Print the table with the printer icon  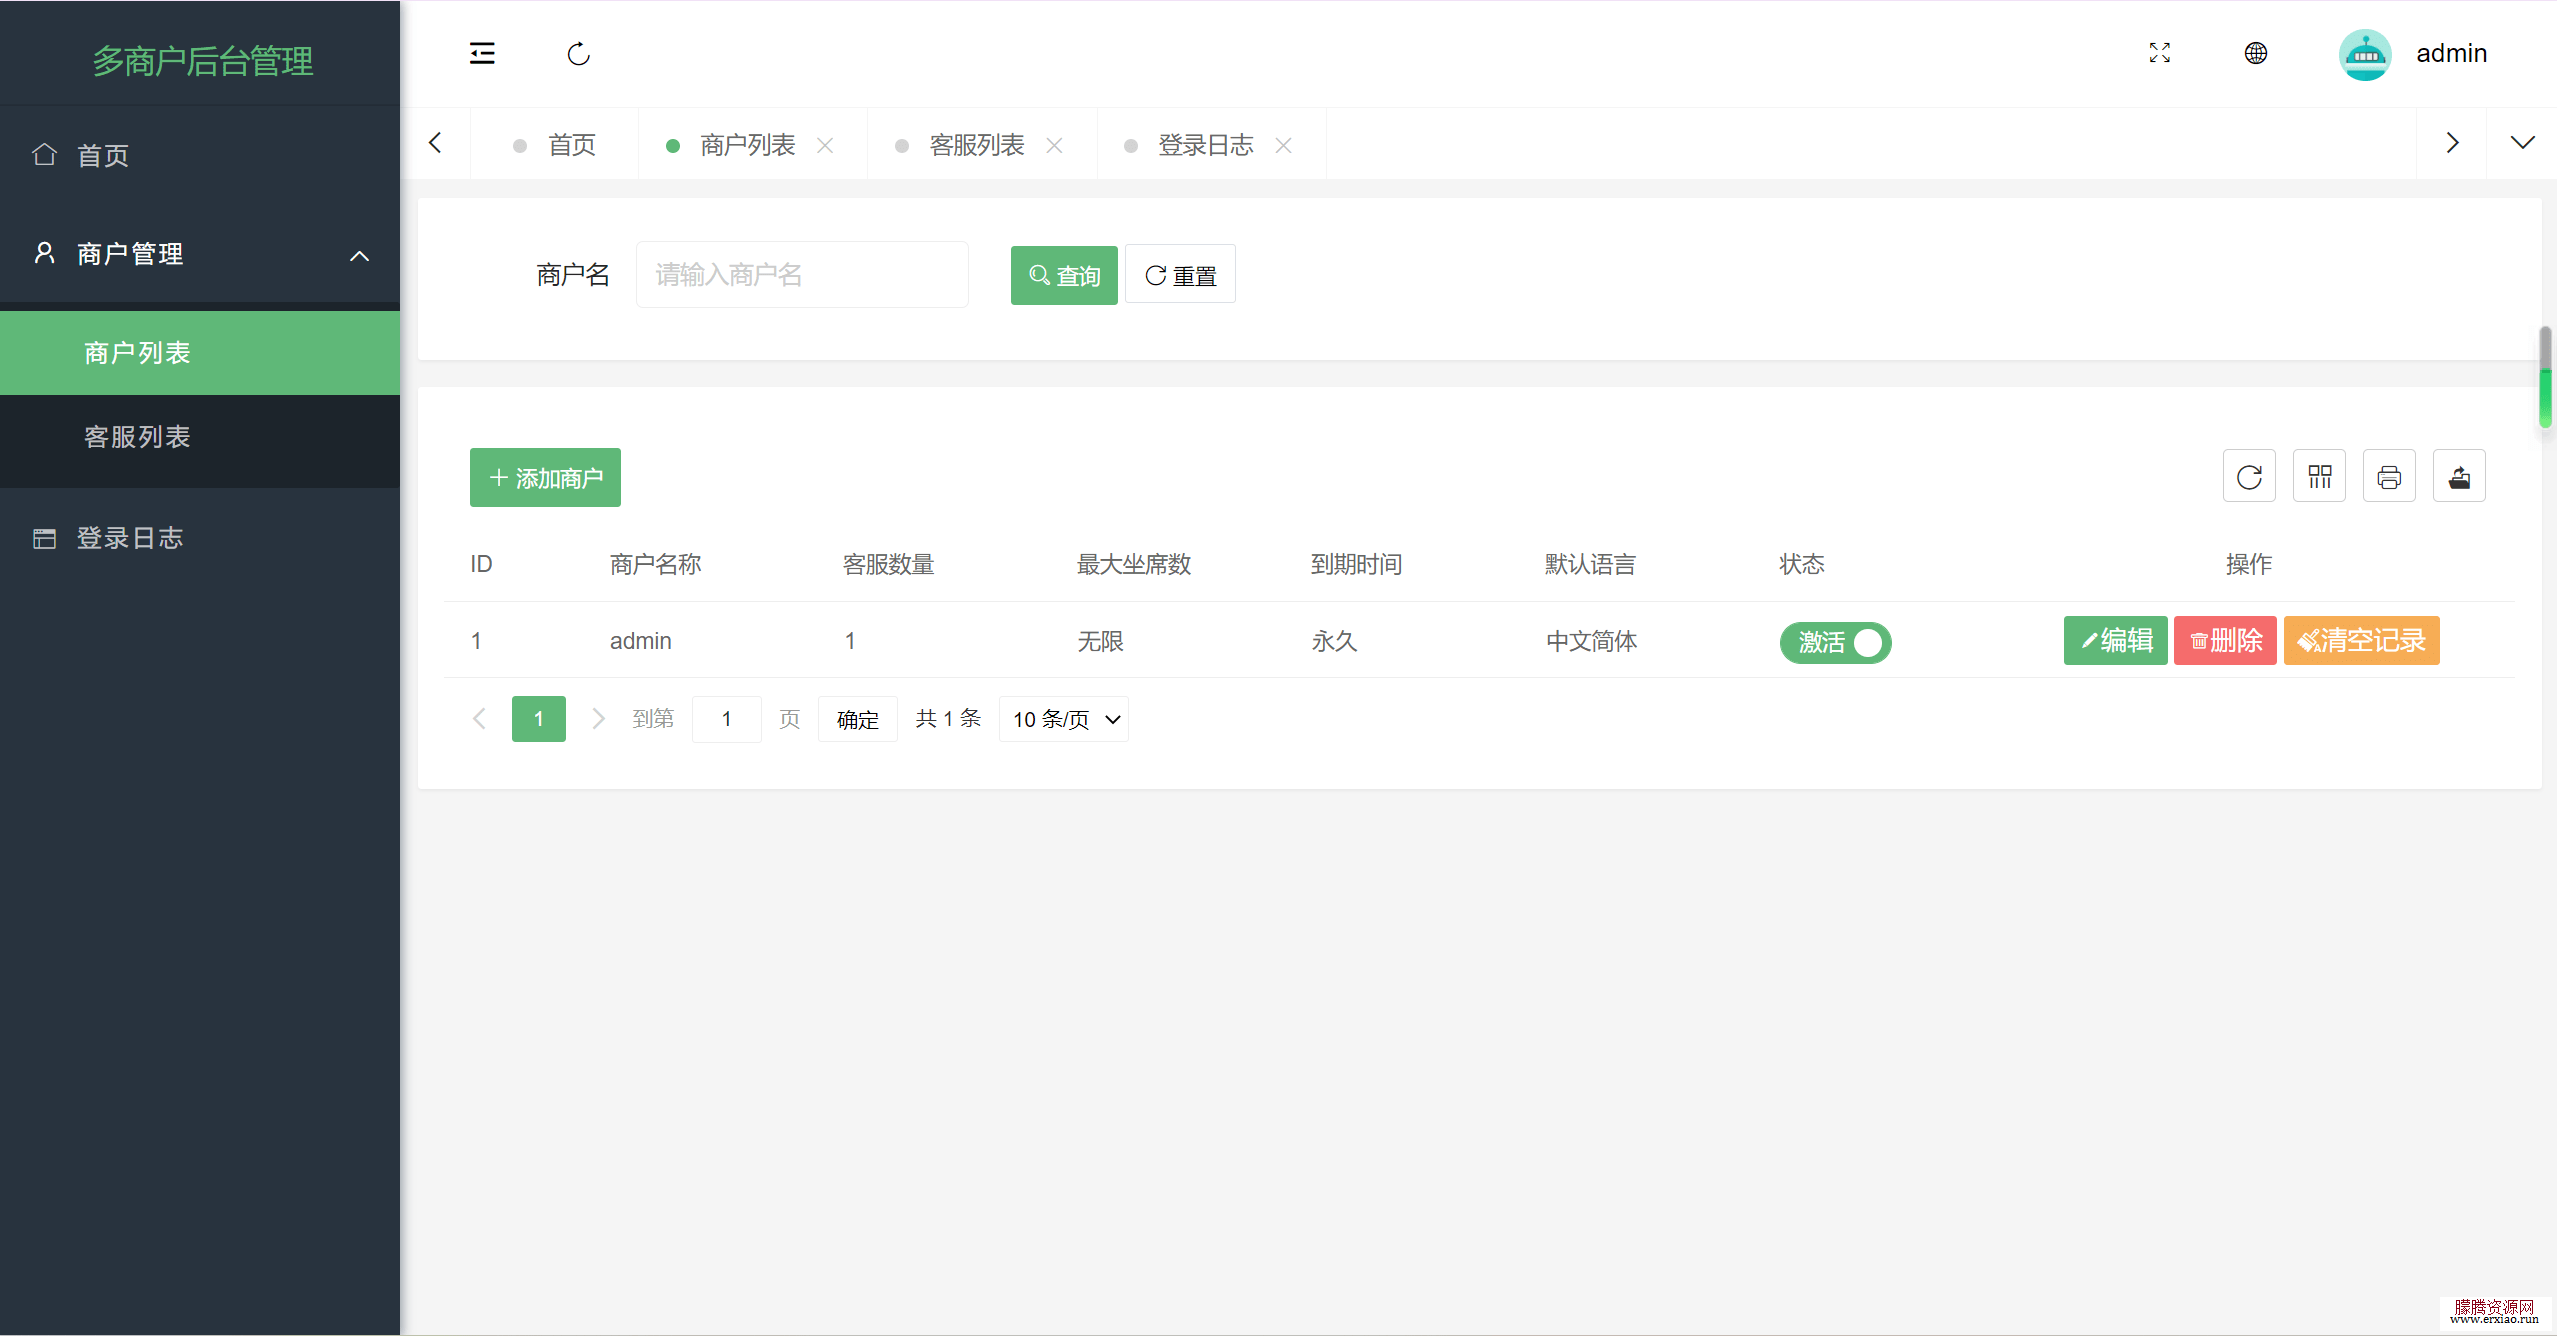pyautogui.click(x=2389, y=476)
